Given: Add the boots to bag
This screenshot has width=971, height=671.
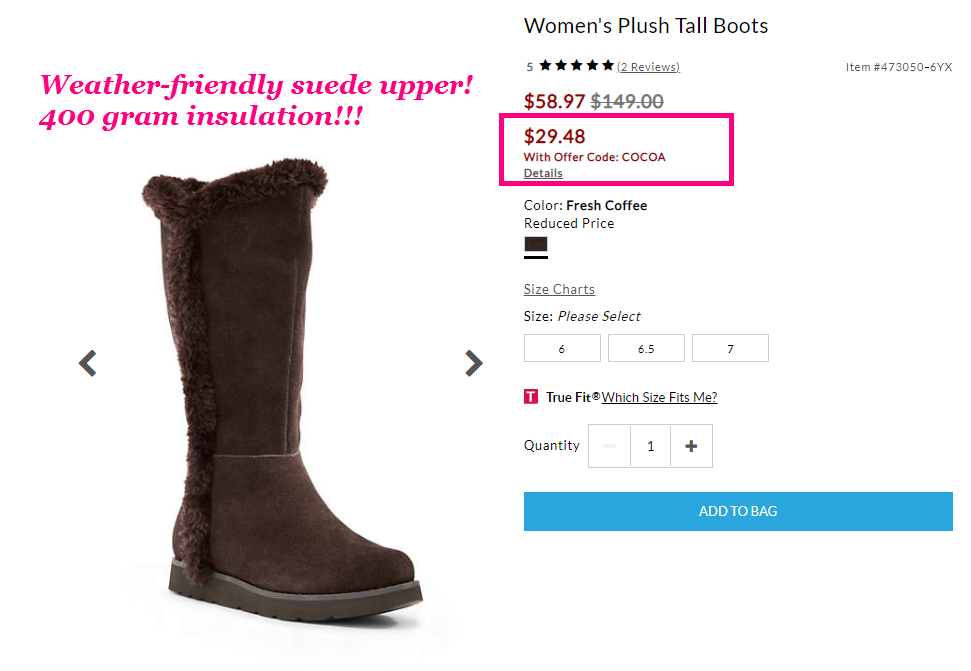Looking at the screenshot, I should [x=738, y=511].
